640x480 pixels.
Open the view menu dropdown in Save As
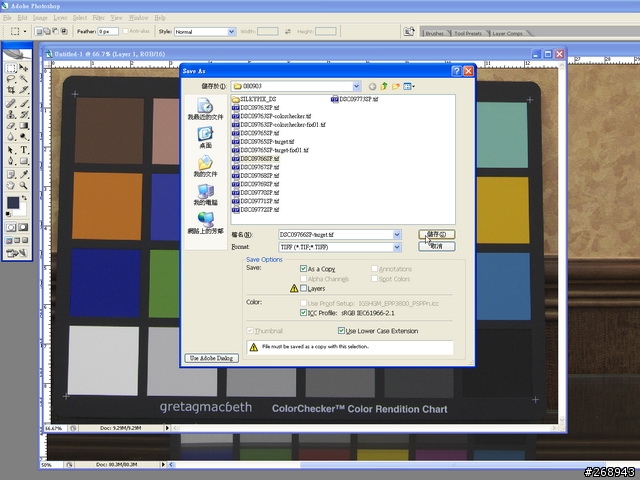(409, 86)
